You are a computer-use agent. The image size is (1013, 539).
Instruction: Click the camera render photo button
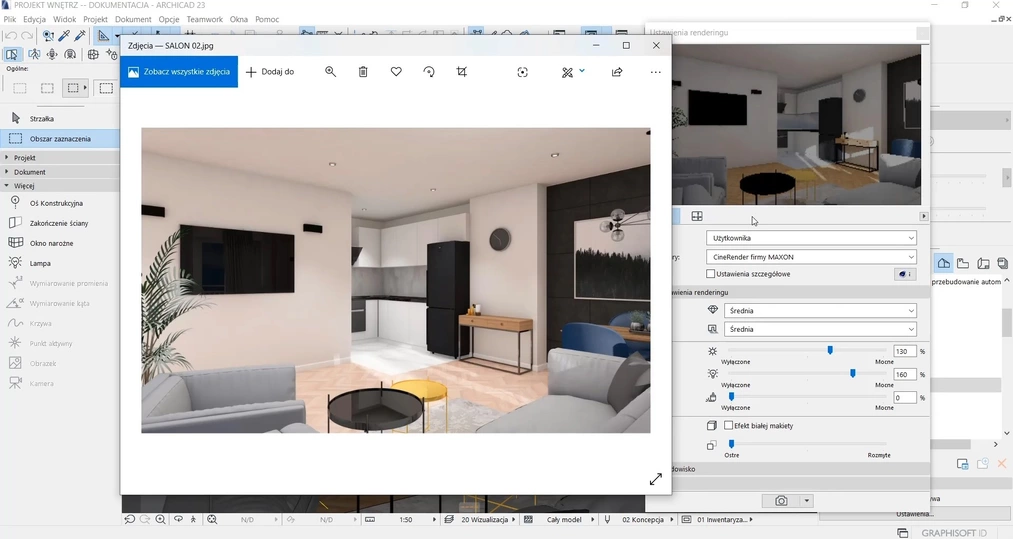(781, 501)
